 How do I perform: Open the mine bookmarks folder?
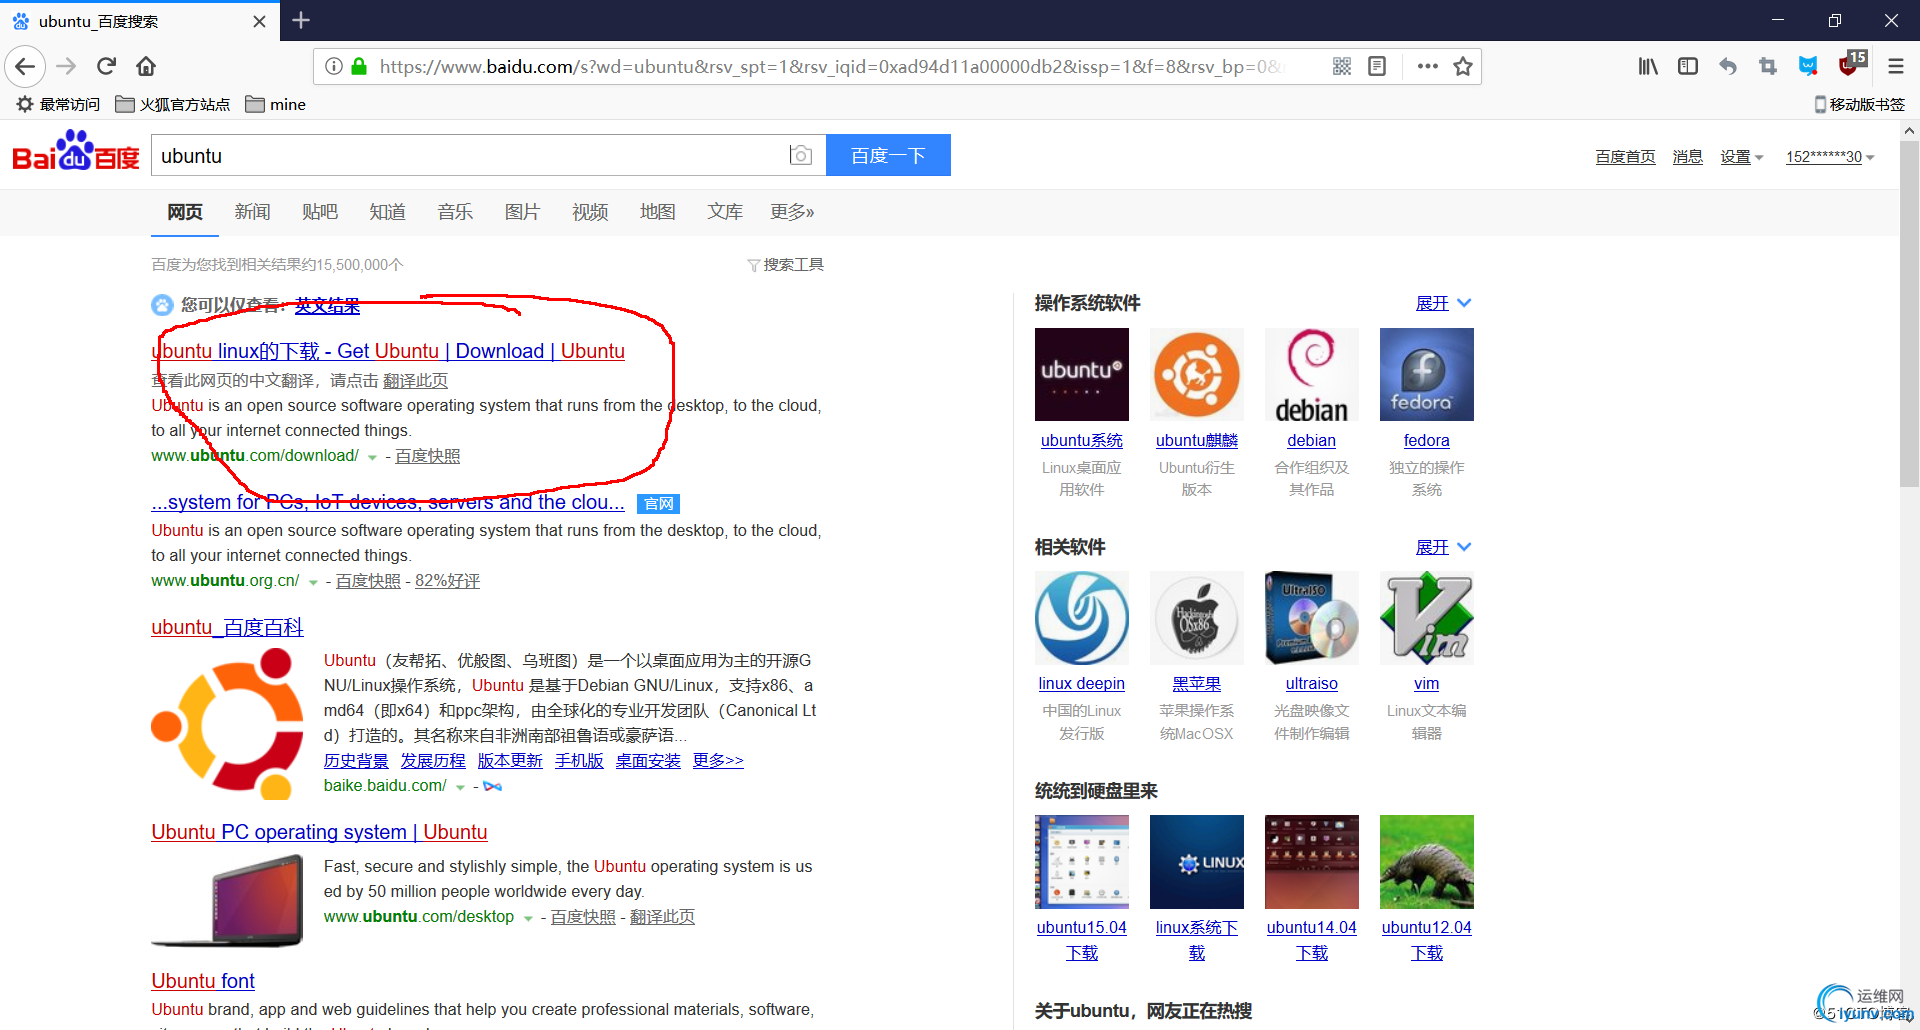[x=275, y=104]
